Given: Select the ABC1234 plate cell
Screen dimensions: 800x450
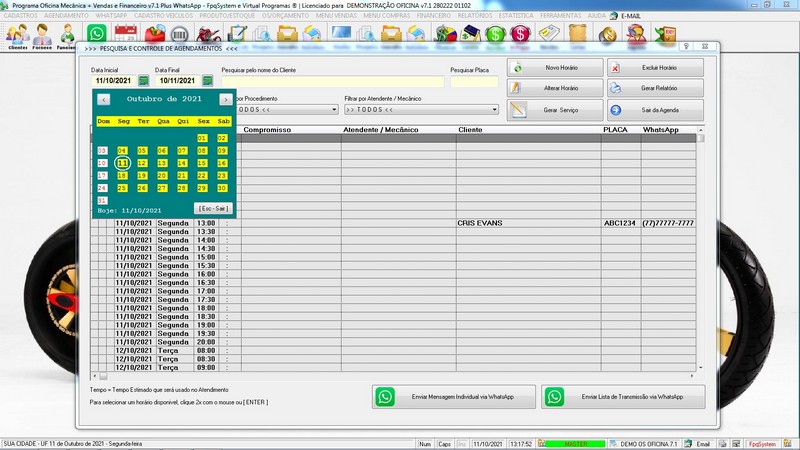Looking at the screenshot, I should (620, 223).
